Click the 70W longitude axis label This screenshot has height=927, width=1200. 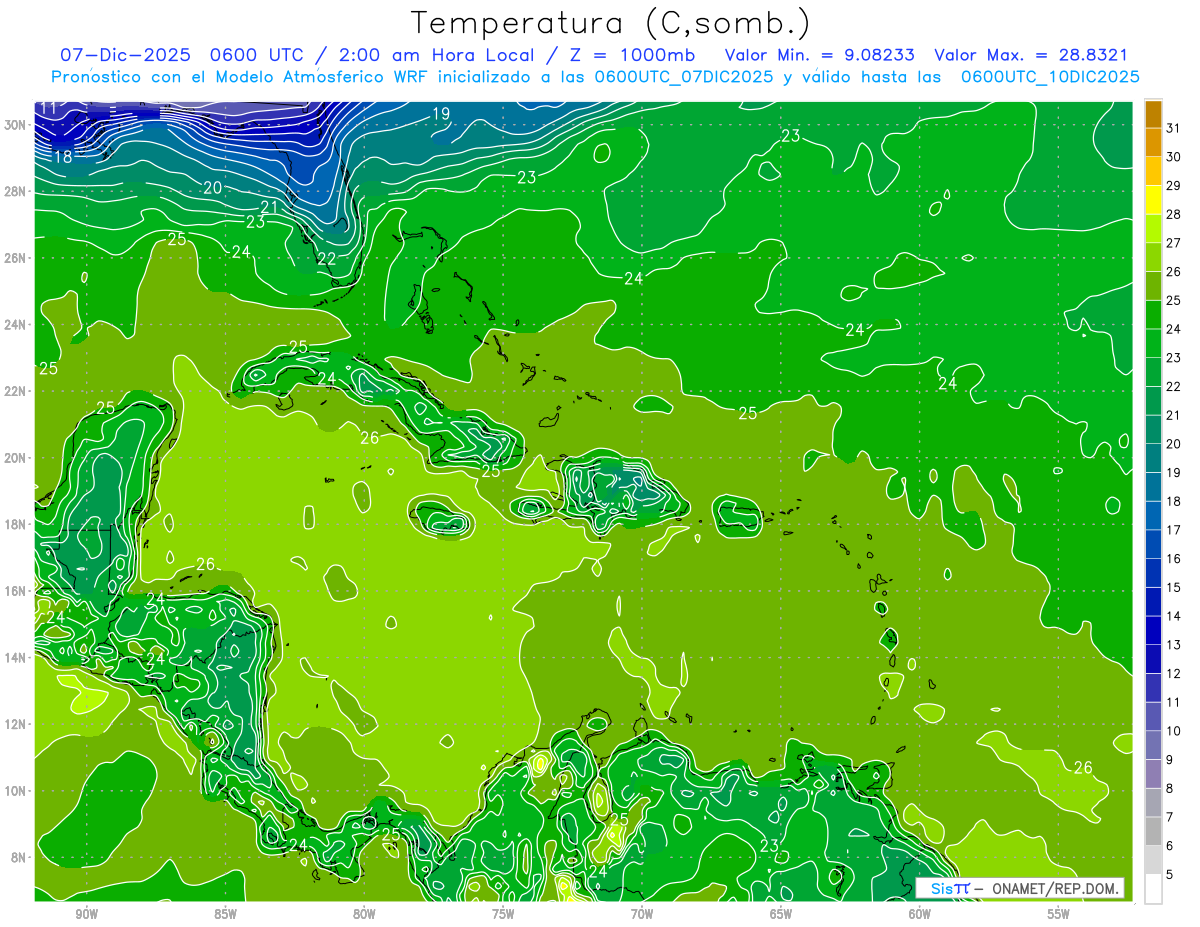point(642,914)
